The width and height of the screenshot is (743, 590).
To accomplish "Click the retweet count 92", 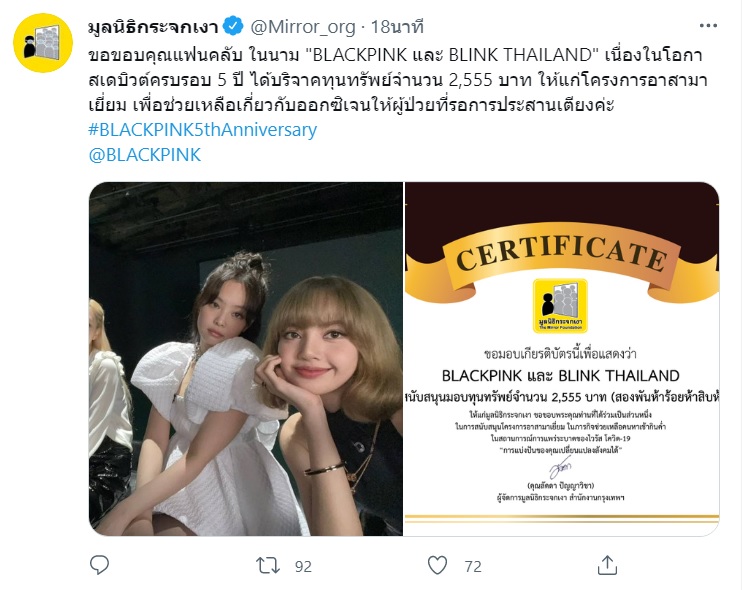I will (x=303, y=566).
